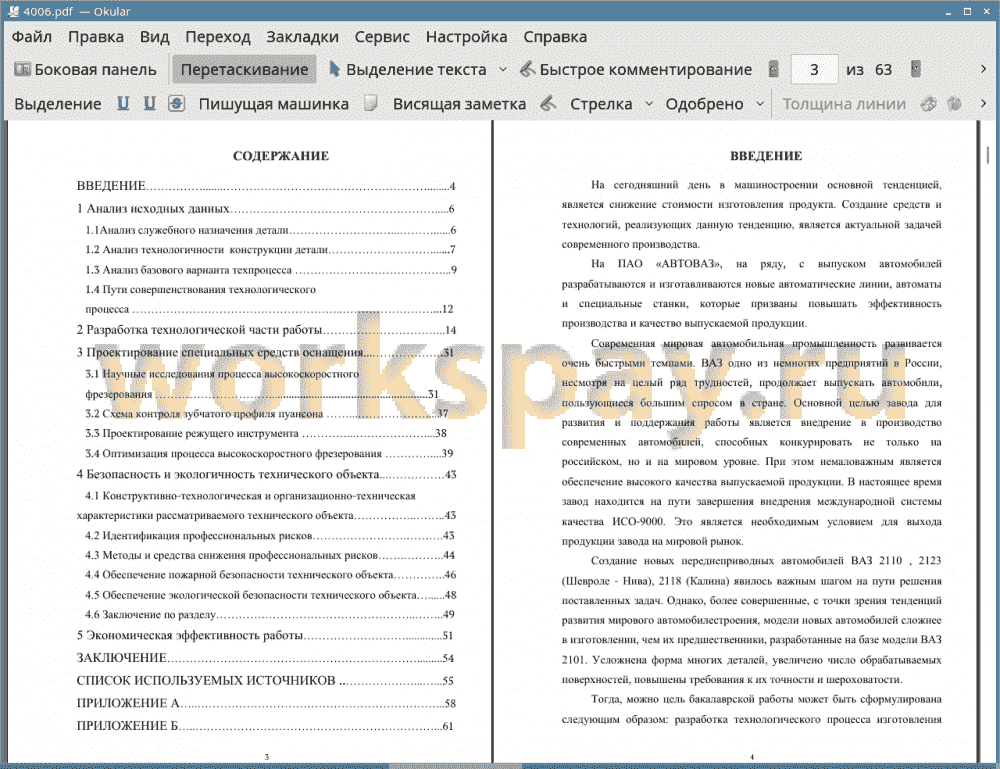The width and height of the screenshot is (1000, 769).
Task: Click the ПРИЛОЖЕНИЕ Б contents entry
Action: pos(265,726)
